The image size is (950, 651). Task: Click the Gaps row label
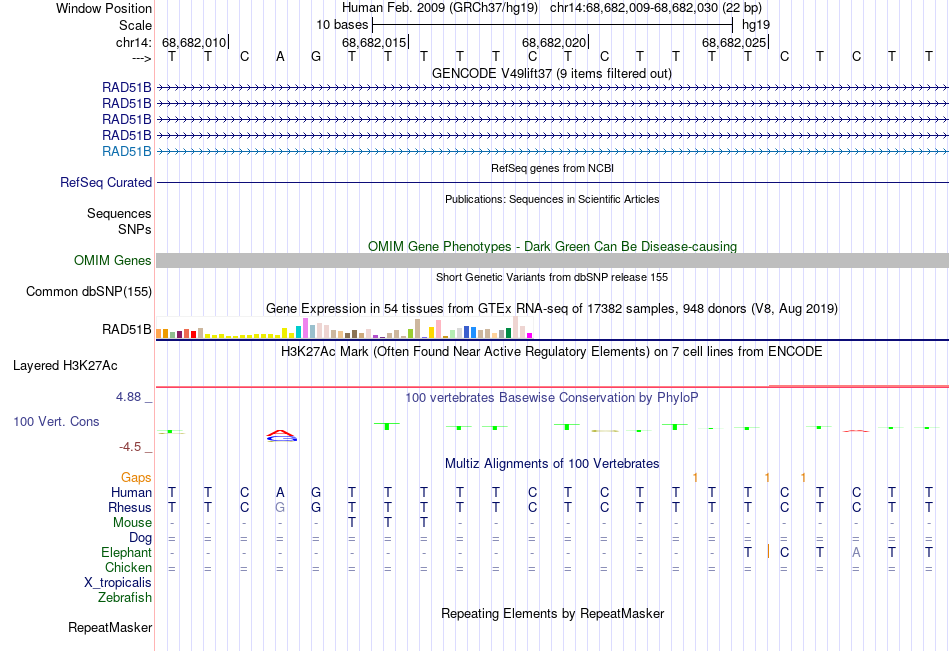pyautogui.click(x=136, y=478)
